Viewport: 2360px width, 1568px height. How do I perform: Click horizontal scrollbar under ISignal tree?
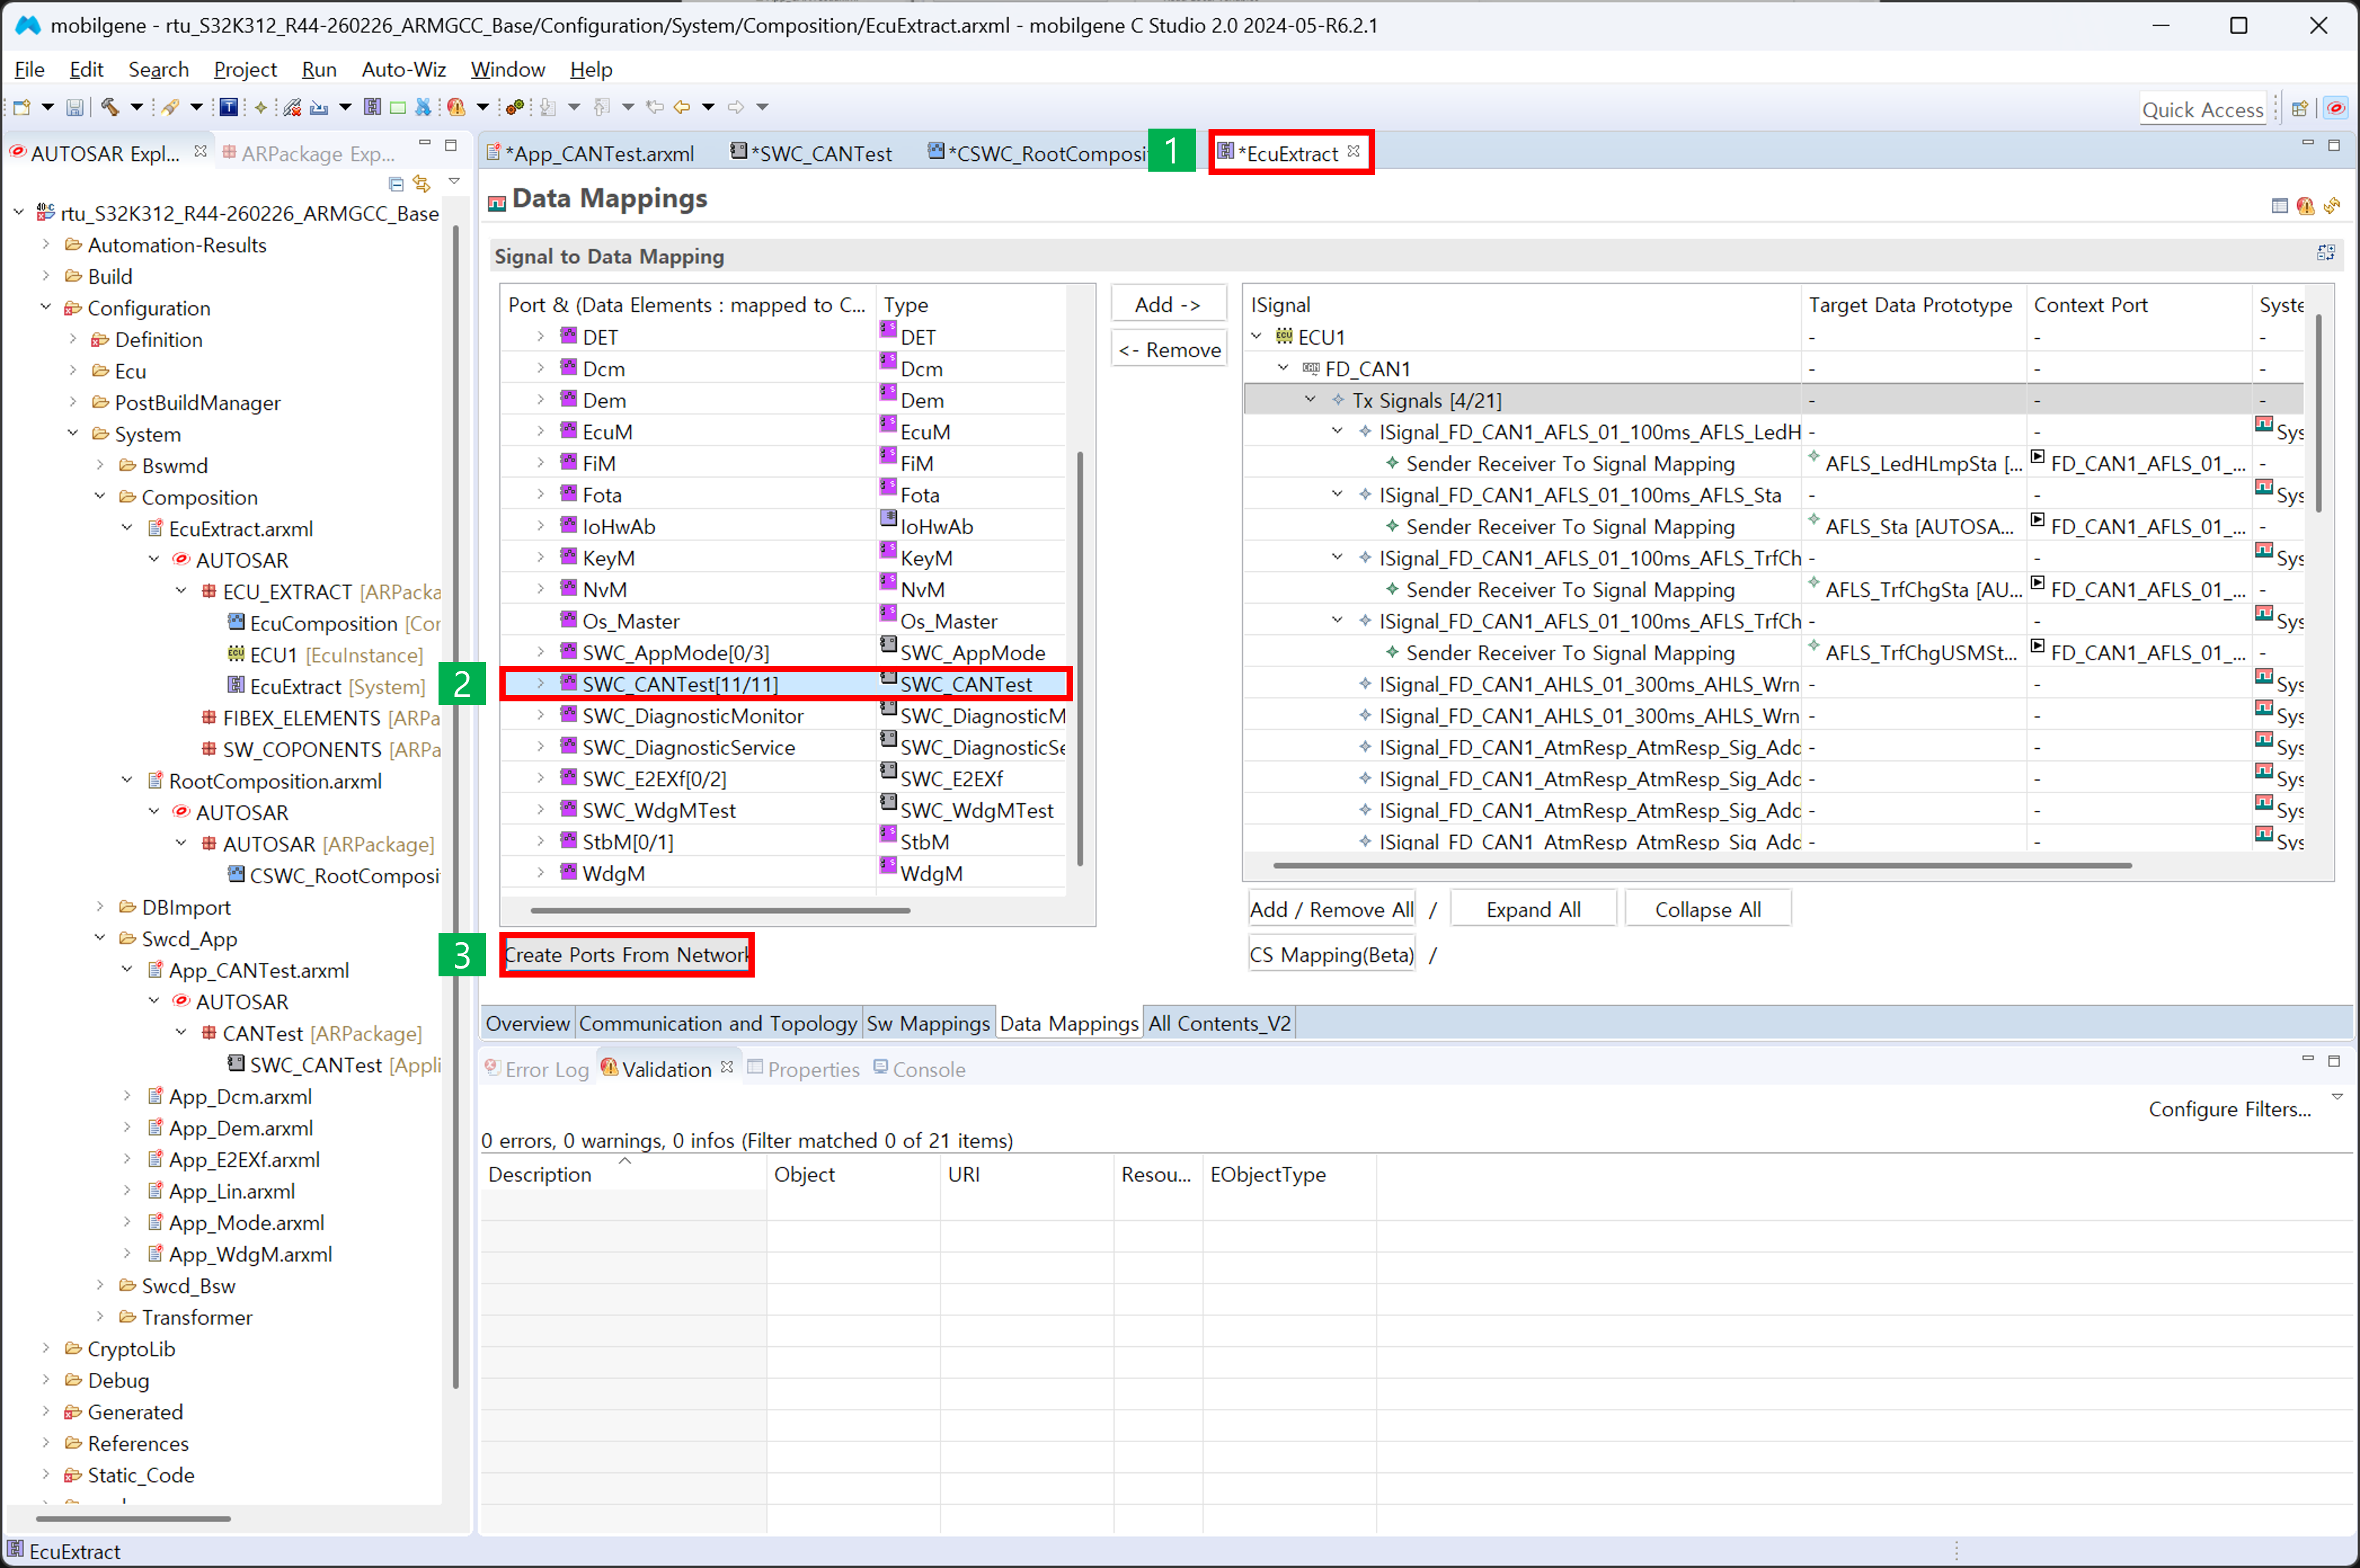[1702, 865]
